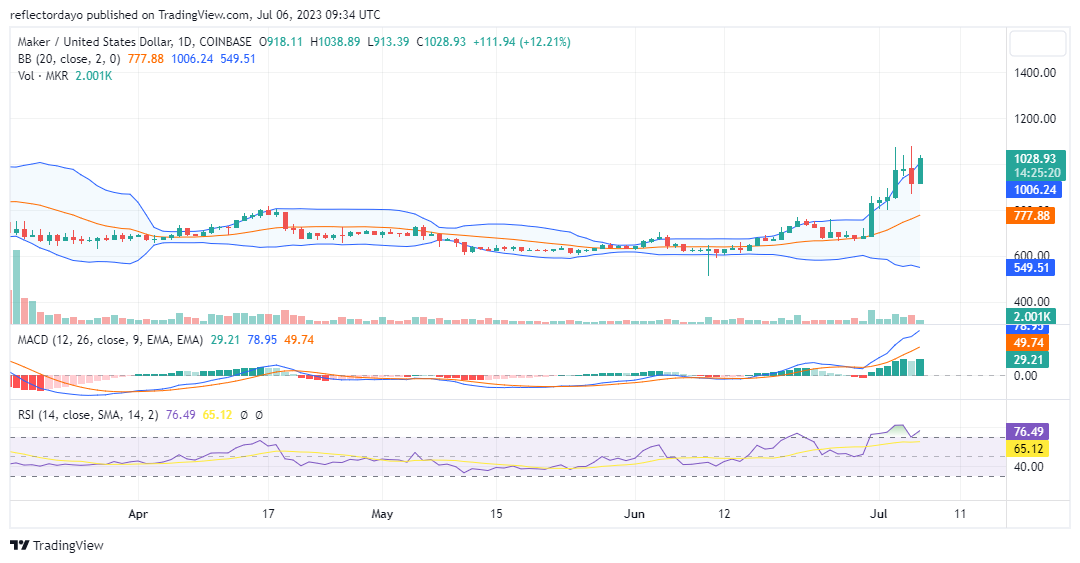Image resolution: width=1080 pixels, height=563 pixels.
Task: Click the O918.11 open value in header
Action: 280,42
